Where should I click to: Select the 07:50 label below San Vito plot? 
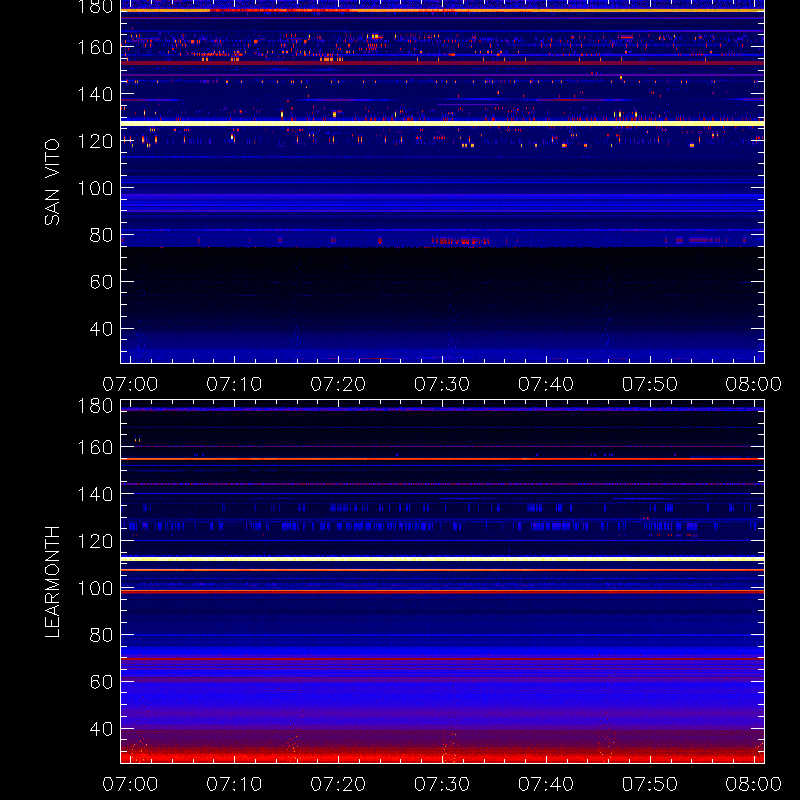tap(649, 384)
